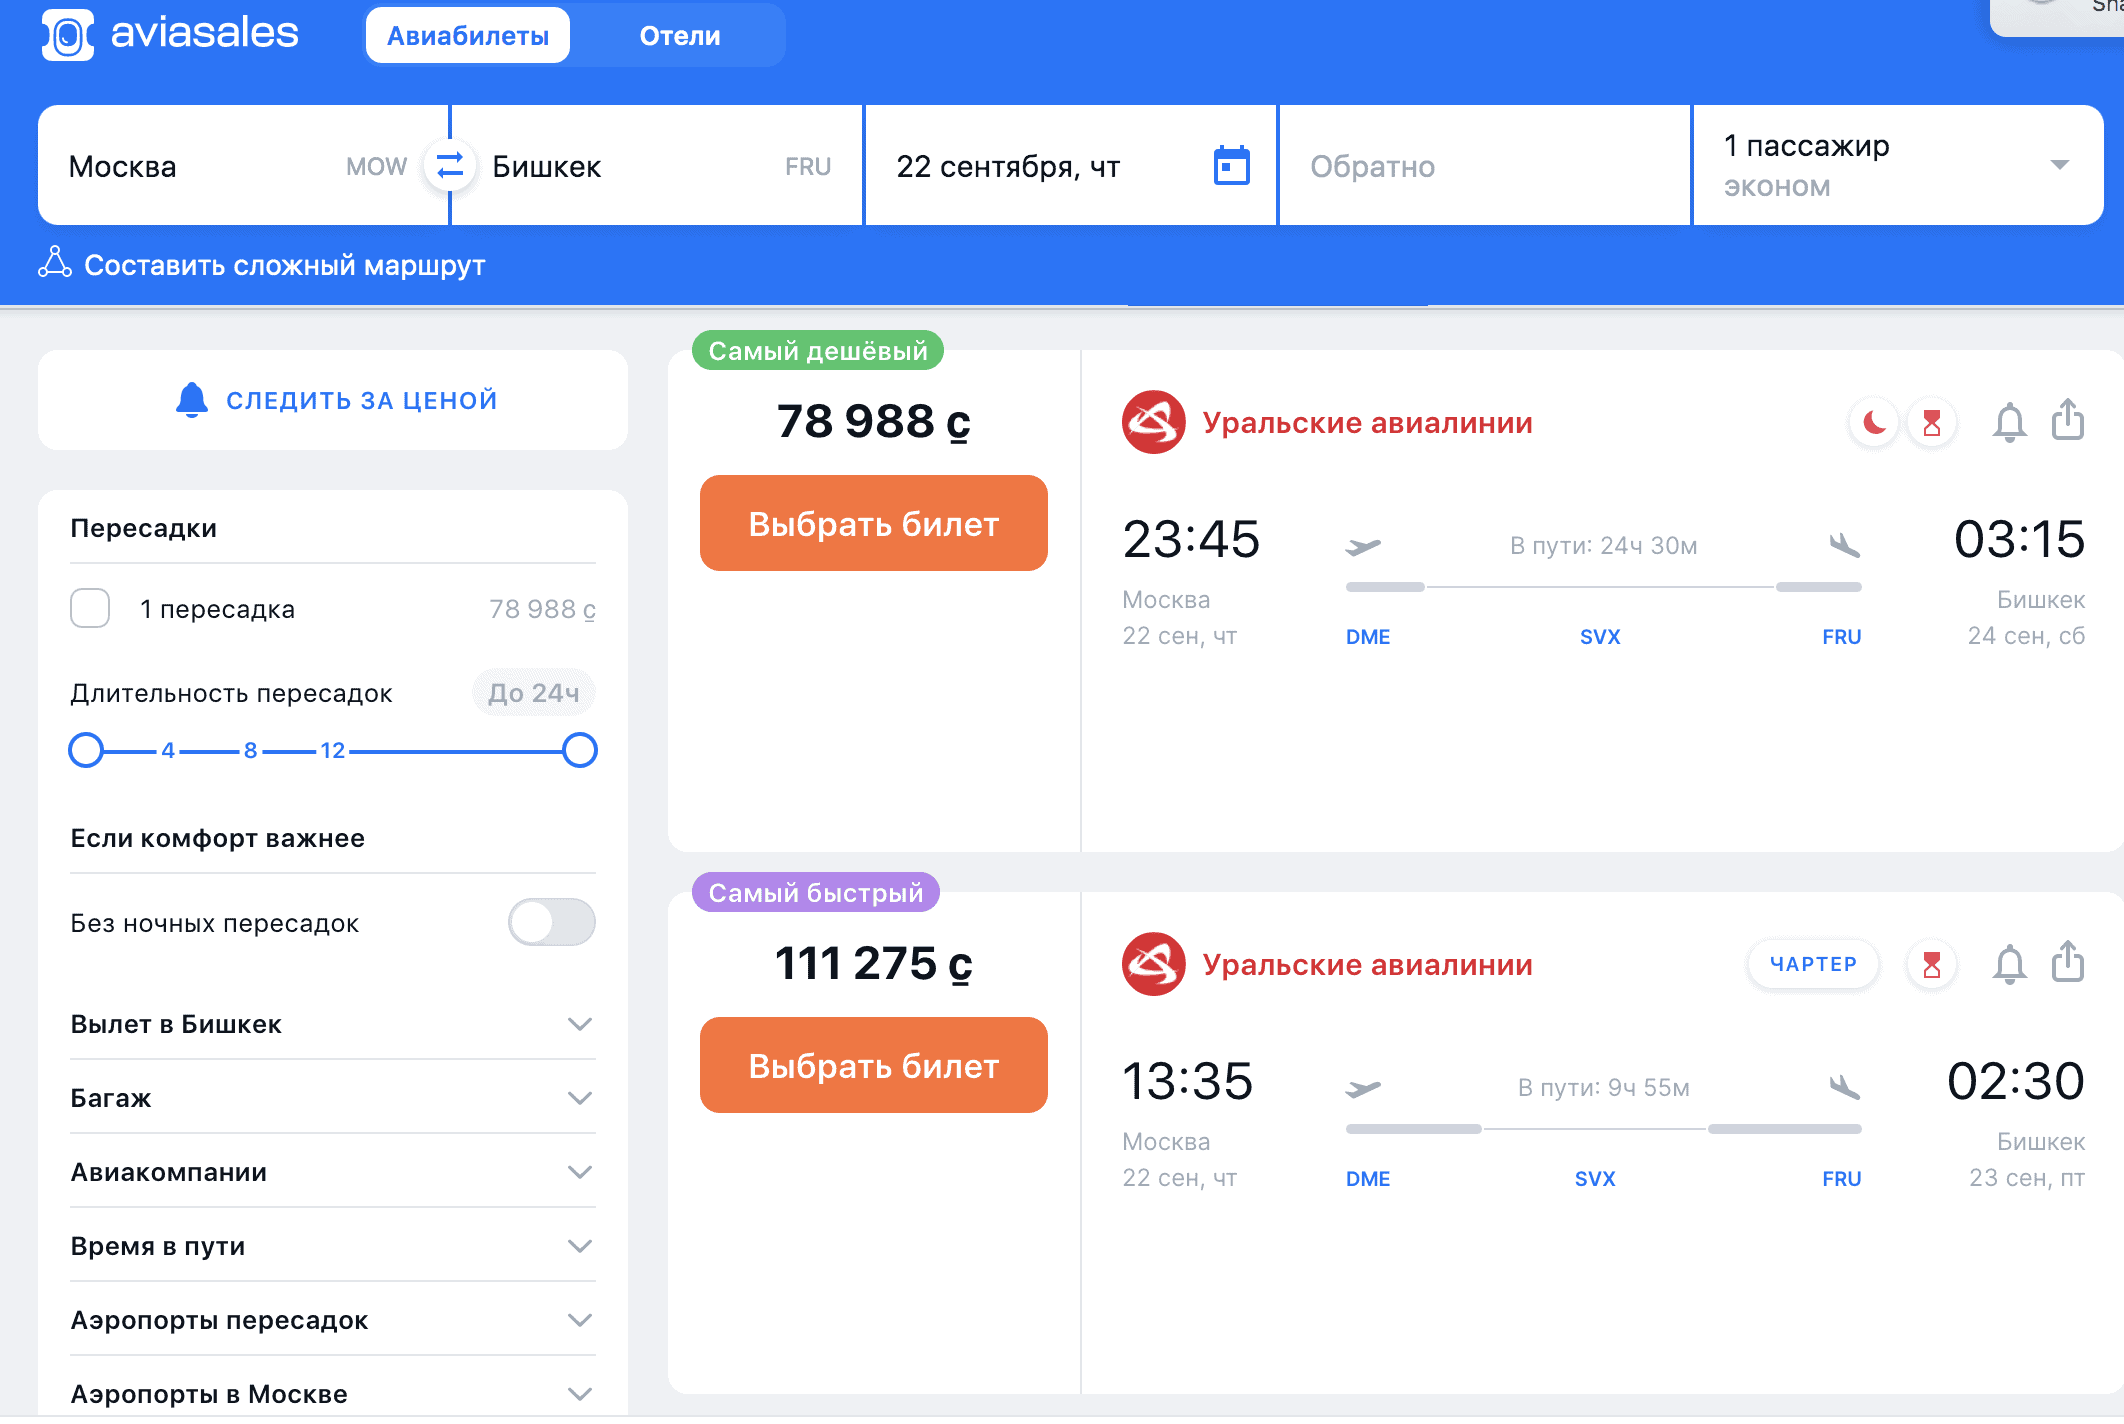Click the Обратно return date field
This screenshot has height=1424, width=2124.
click(x=1484, y=165)
